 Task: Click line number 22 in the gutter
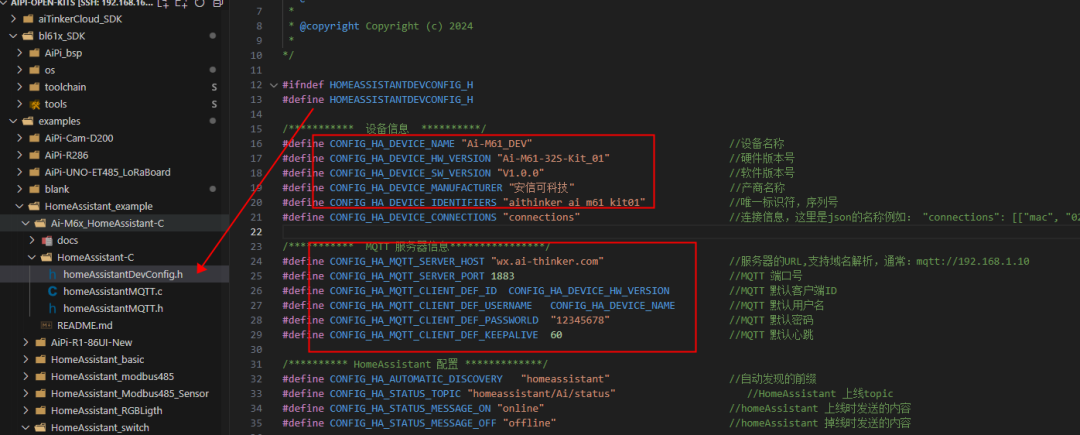(x=256, y=231)
